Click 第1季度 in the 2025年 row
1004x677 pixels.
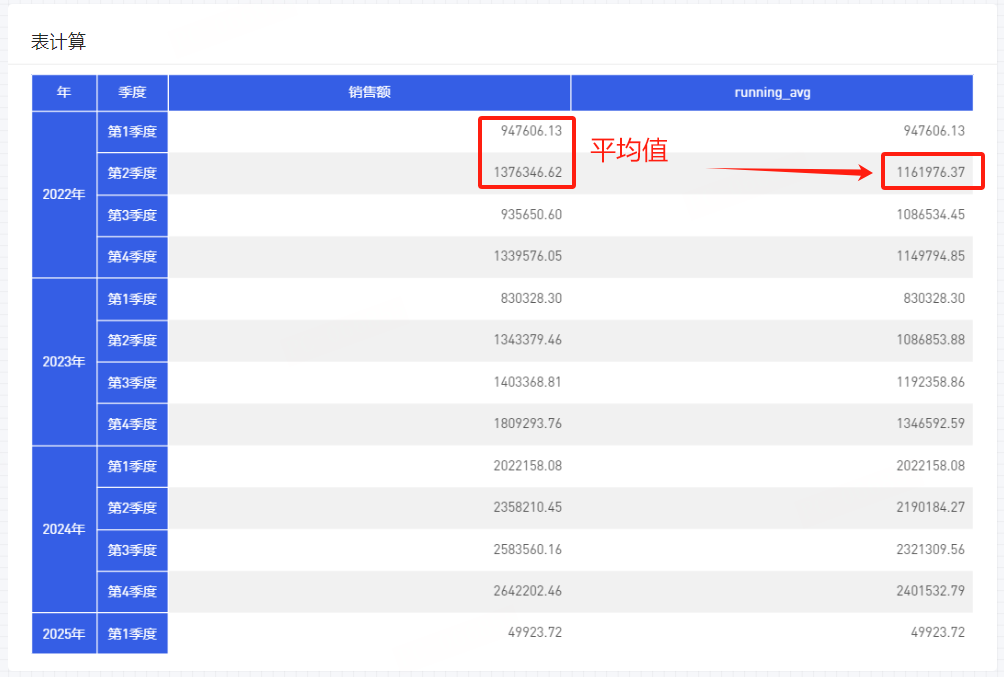click(132, 633)
